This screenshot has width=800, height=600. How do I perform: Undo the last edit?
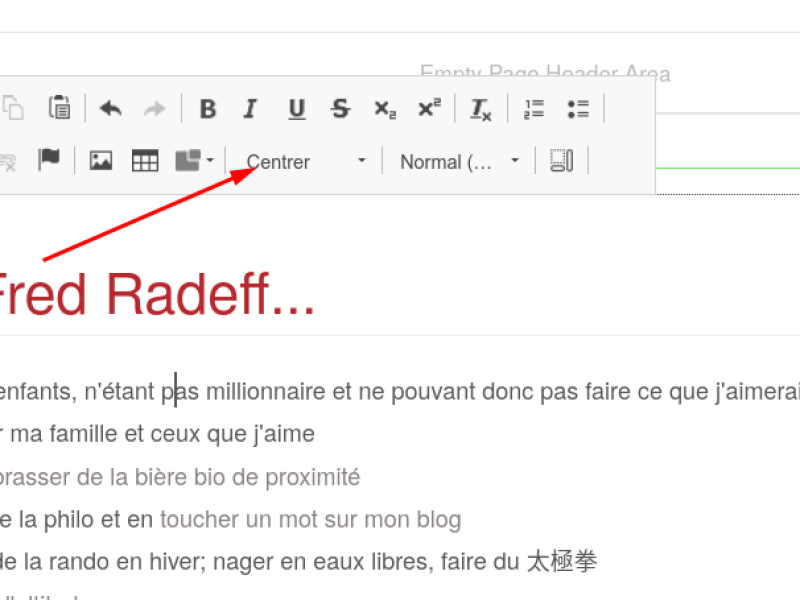(111, 109)
